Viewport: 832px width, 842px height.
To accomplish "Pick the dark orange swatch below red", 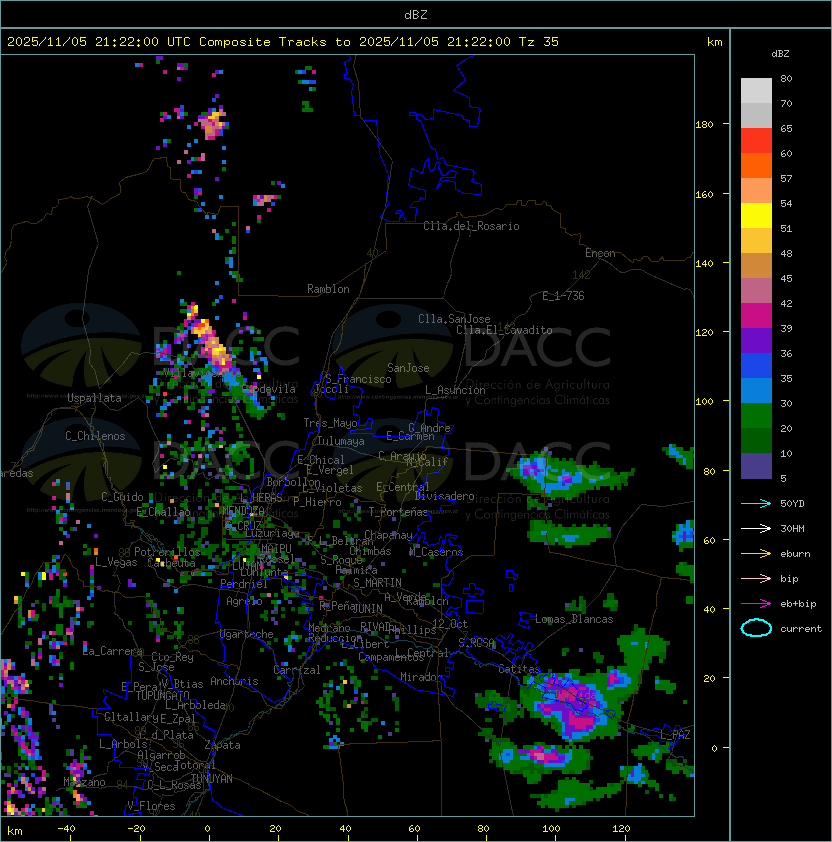I will [756, 165].
